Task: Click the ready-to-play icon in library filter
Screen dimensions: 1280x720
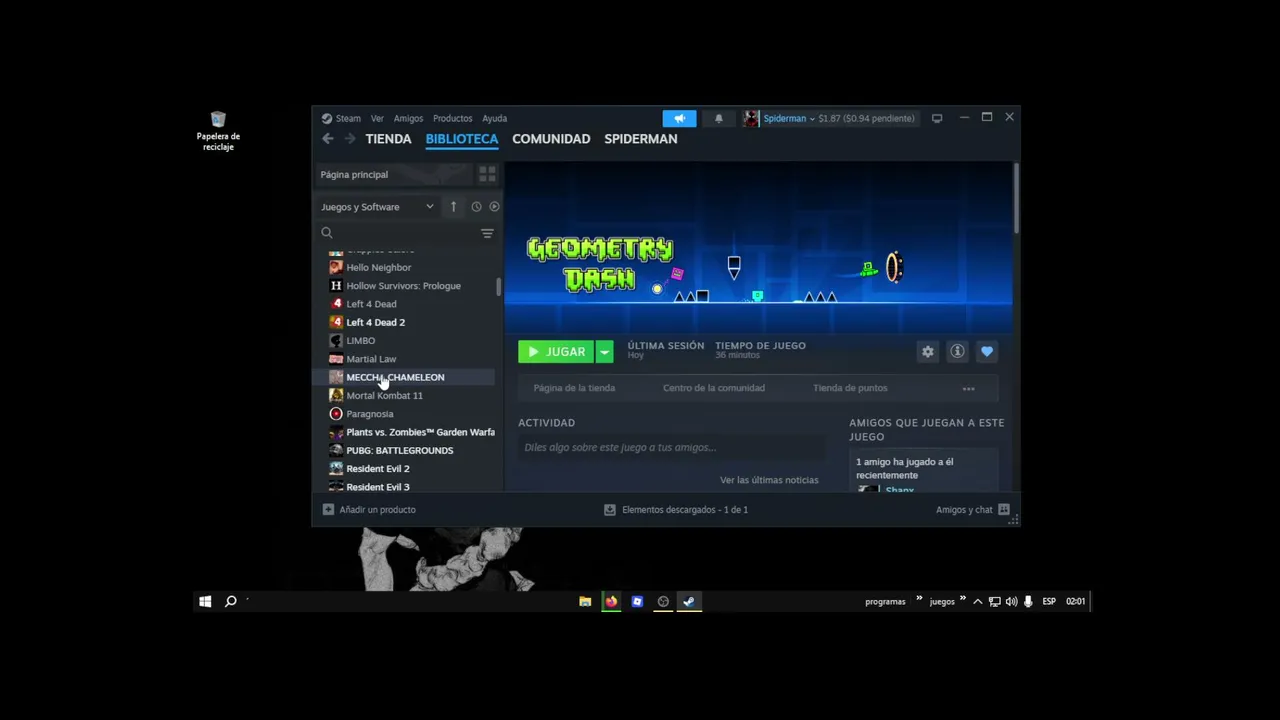Action: 494,207
